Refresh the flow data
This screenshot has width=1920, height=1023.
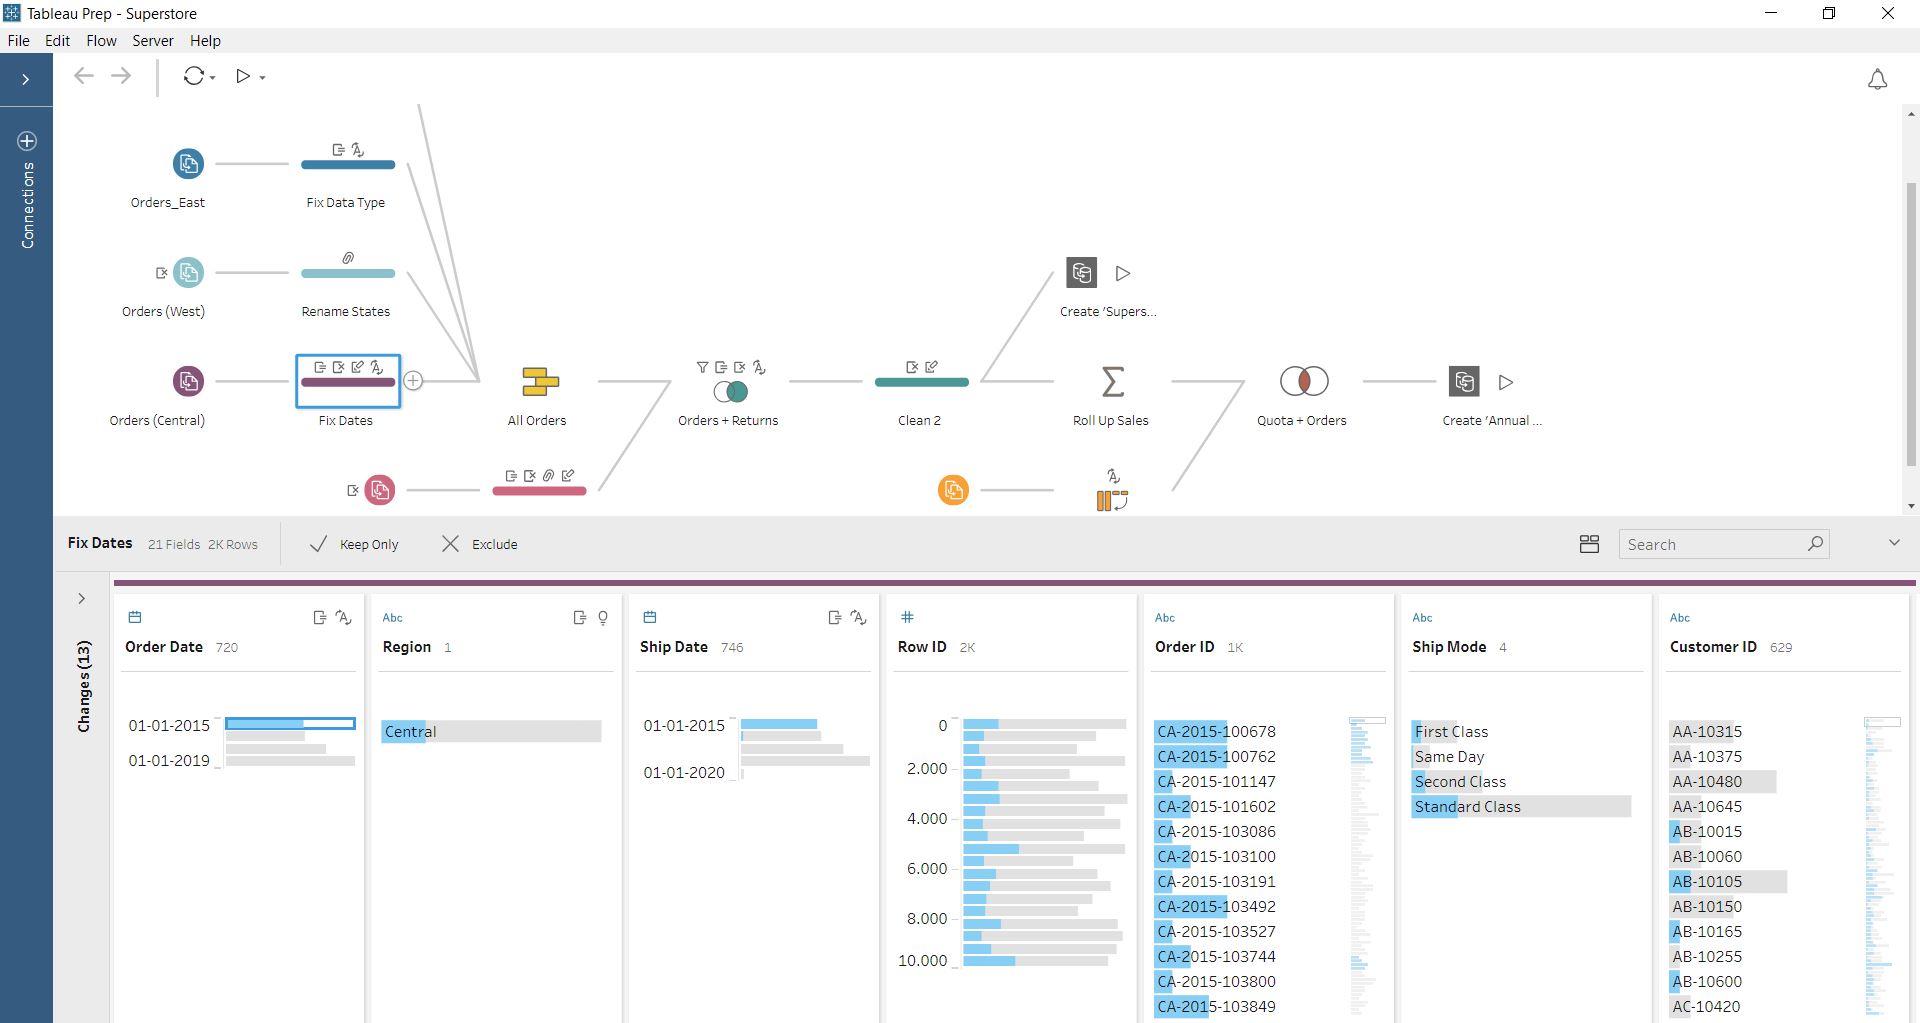194,76
